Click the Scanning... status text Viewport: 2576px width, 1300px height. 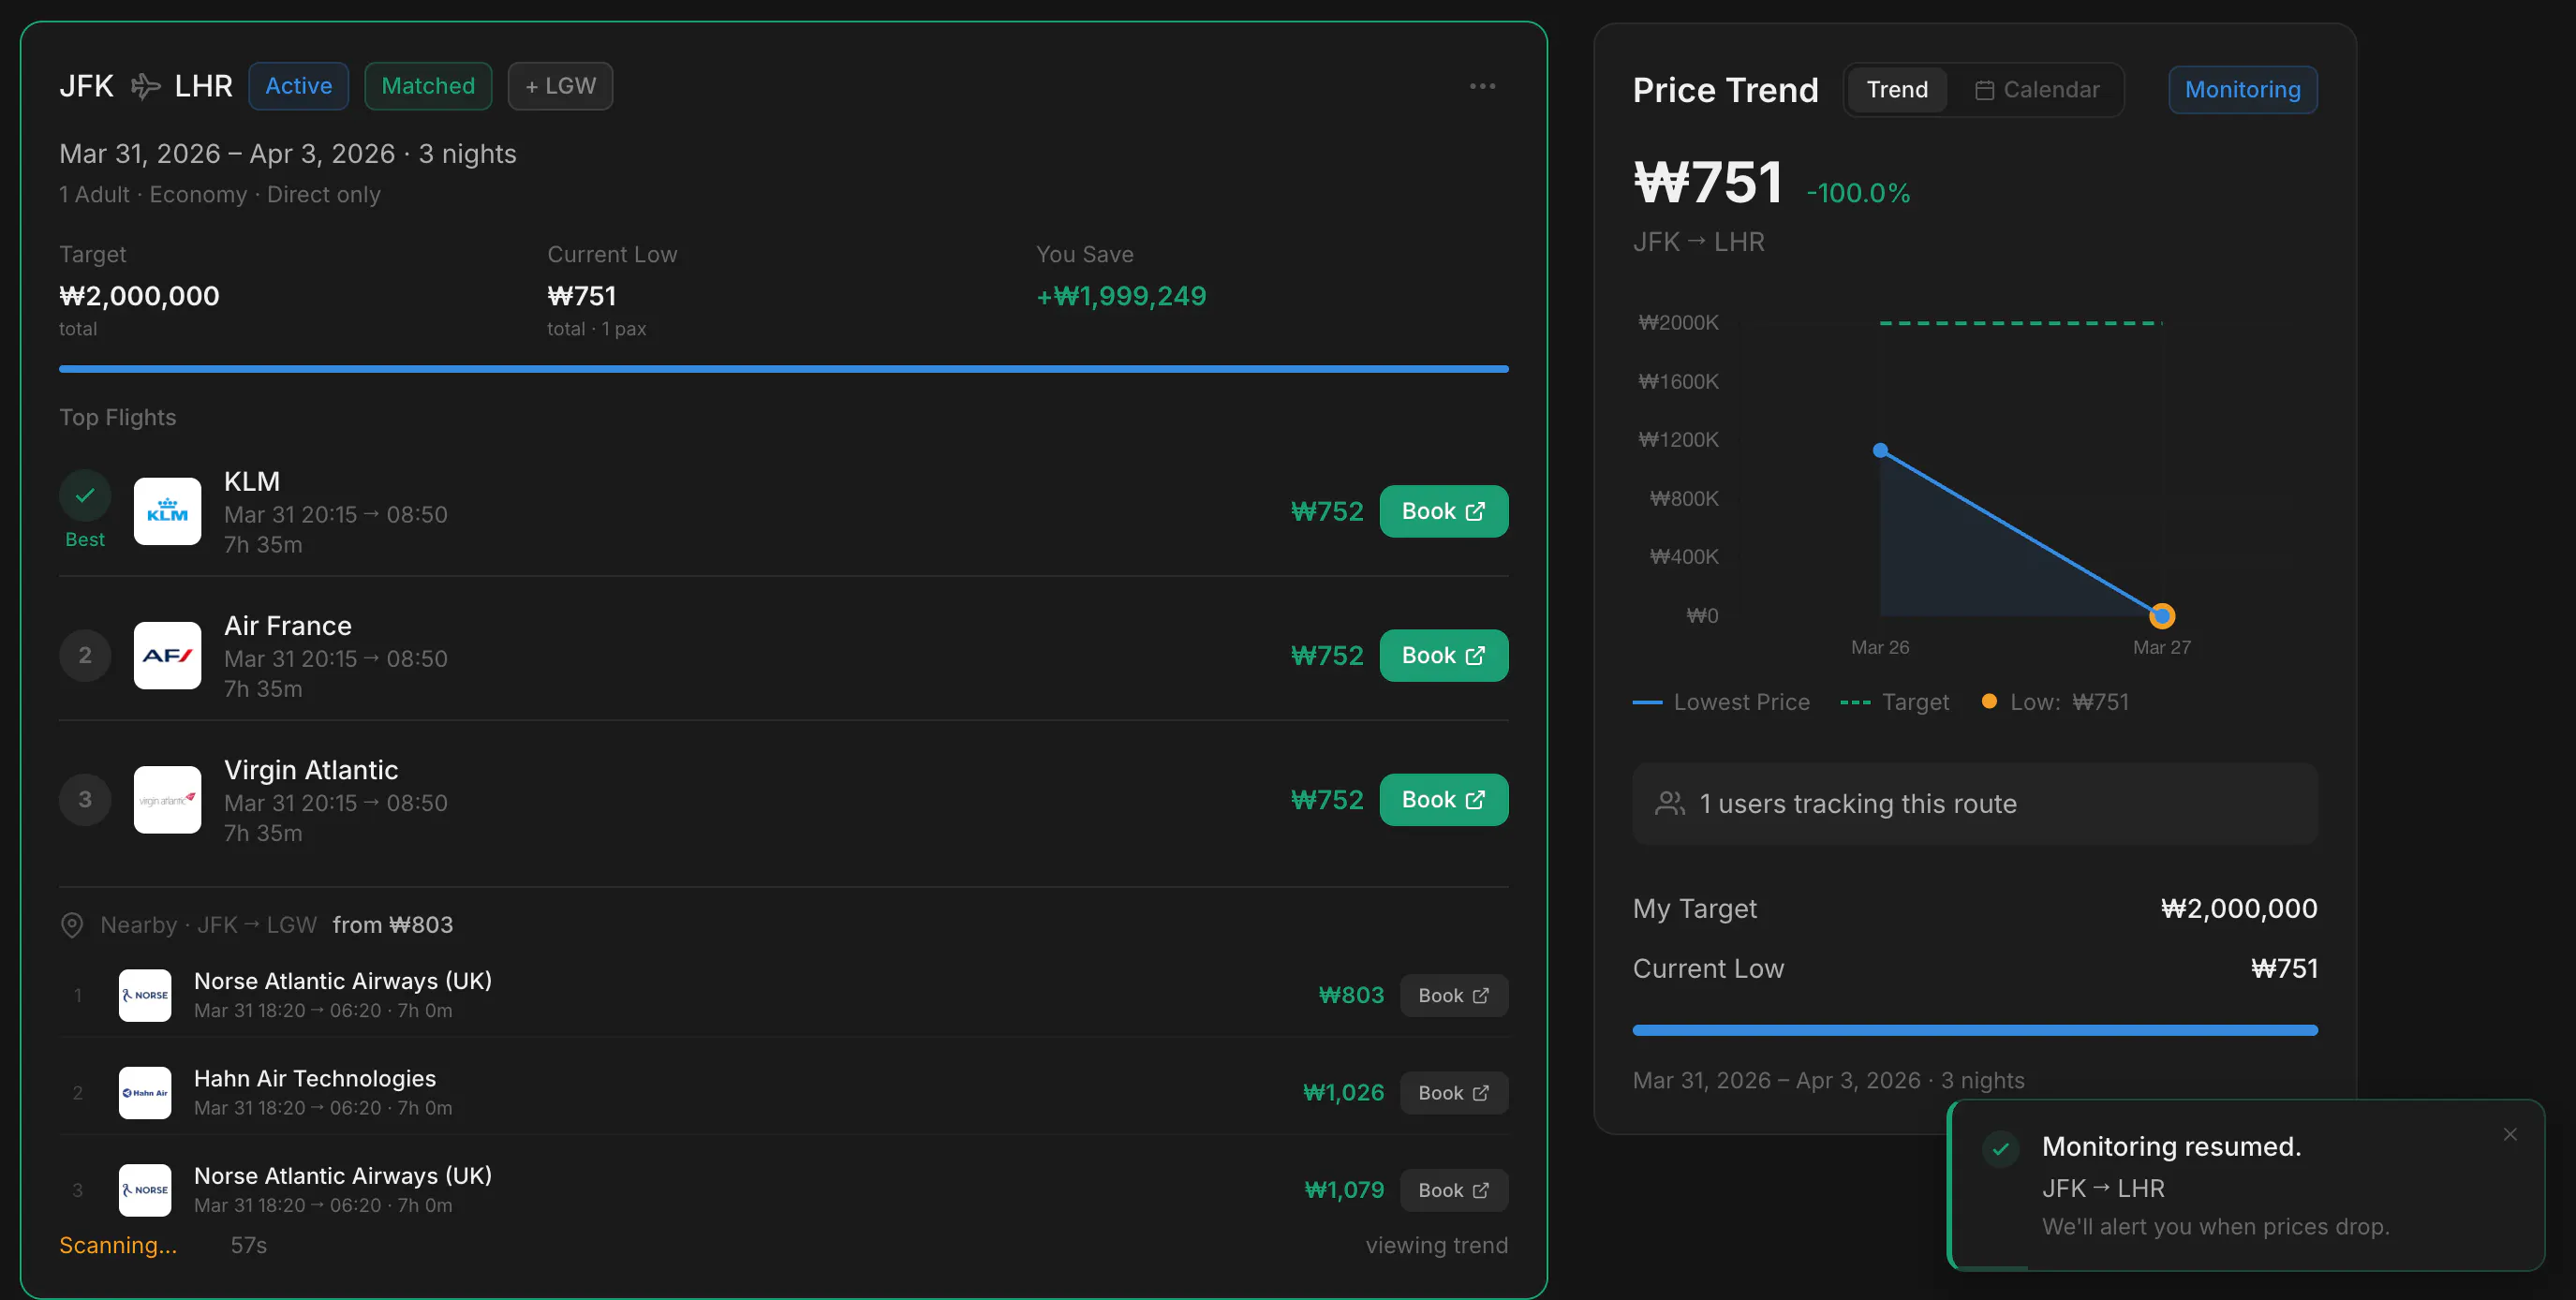coord(118,1245)
